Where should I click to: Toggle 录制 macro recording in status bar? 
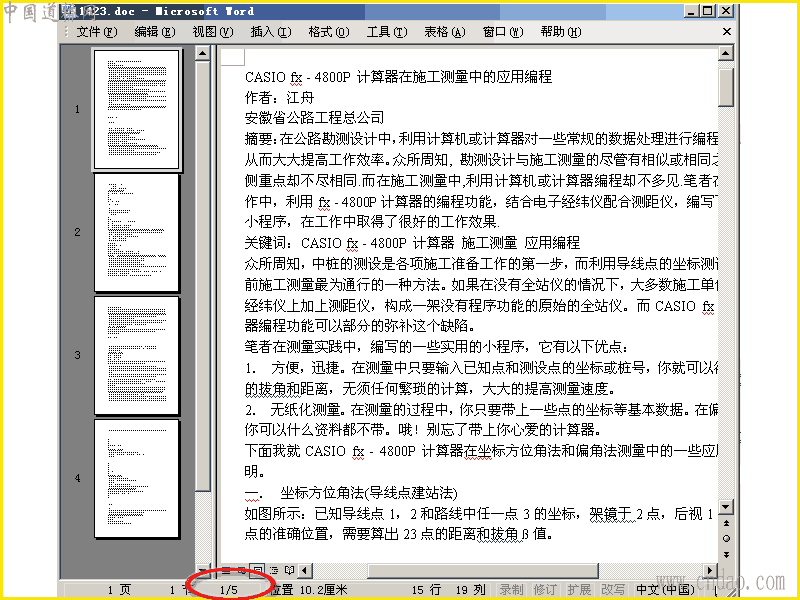click(511, 590)
